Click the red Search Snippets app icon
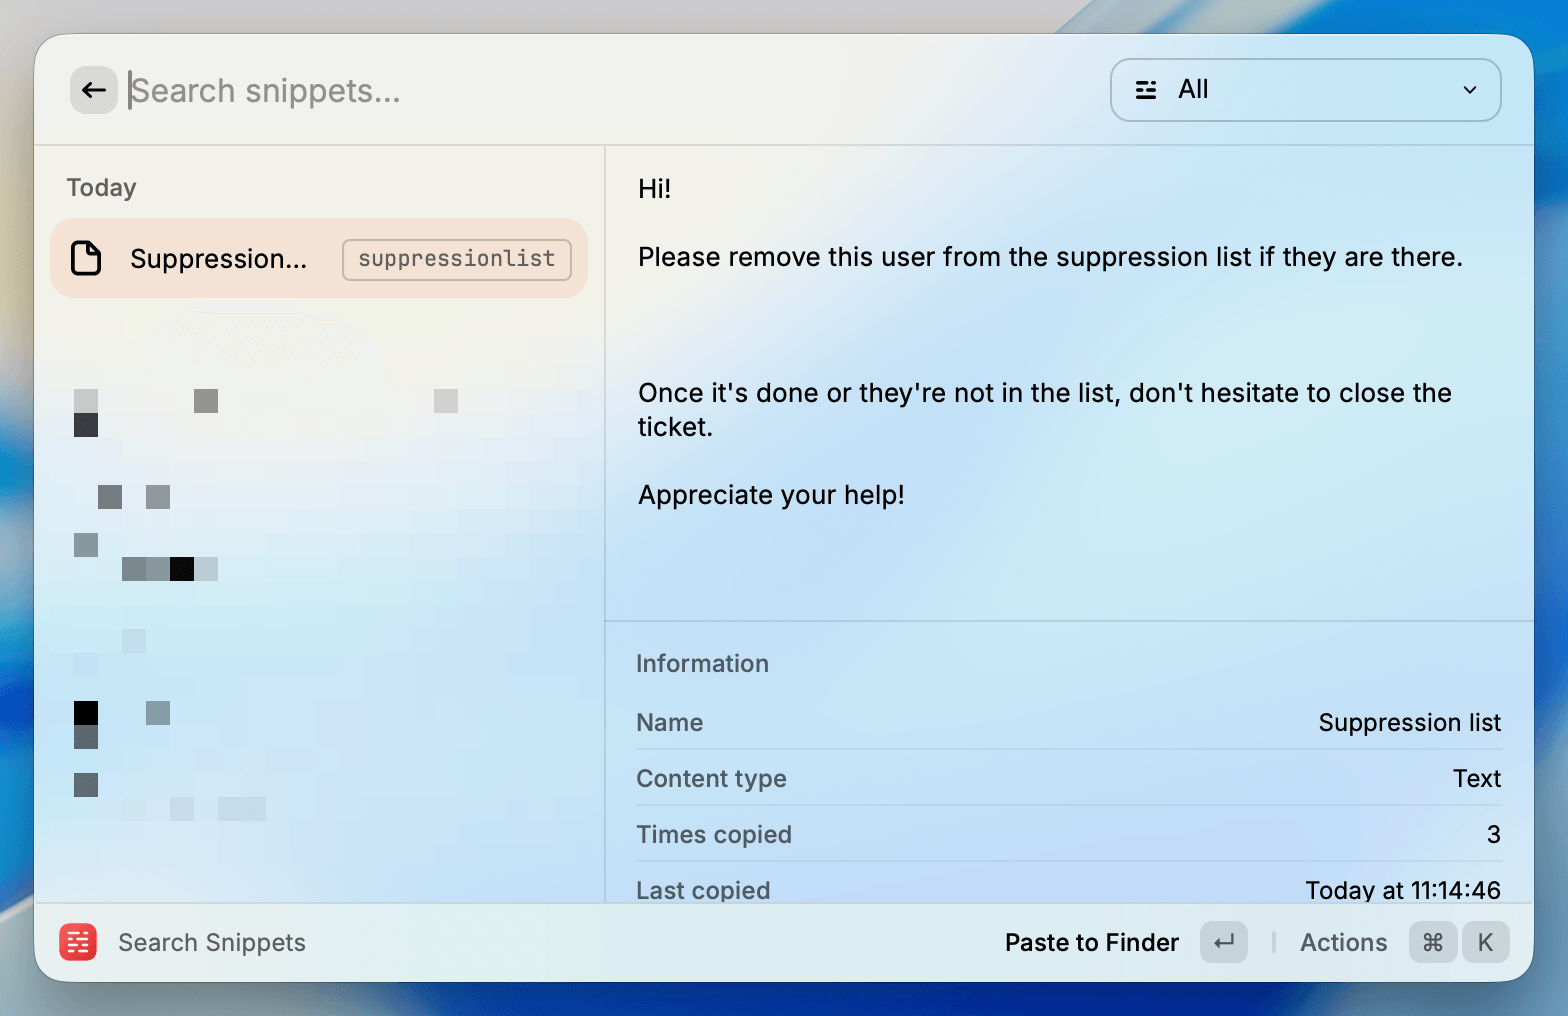 point(78,942)
